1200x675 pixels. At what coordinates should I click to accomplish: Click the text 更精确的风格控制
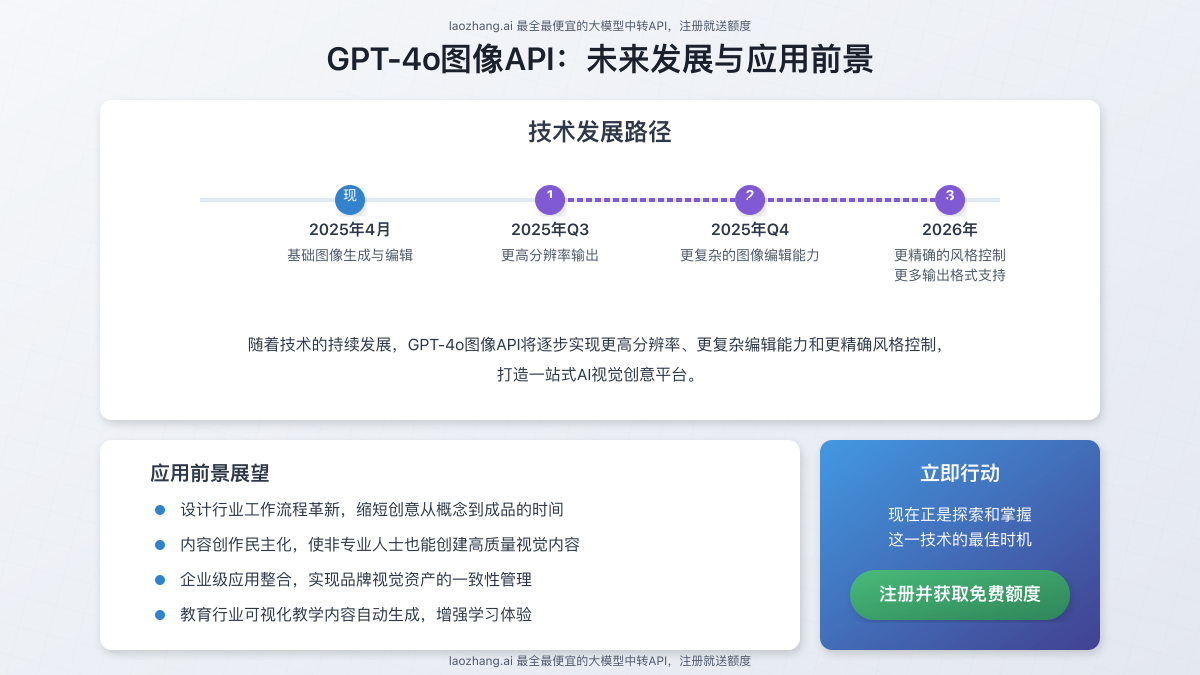[x=950, y=255]
